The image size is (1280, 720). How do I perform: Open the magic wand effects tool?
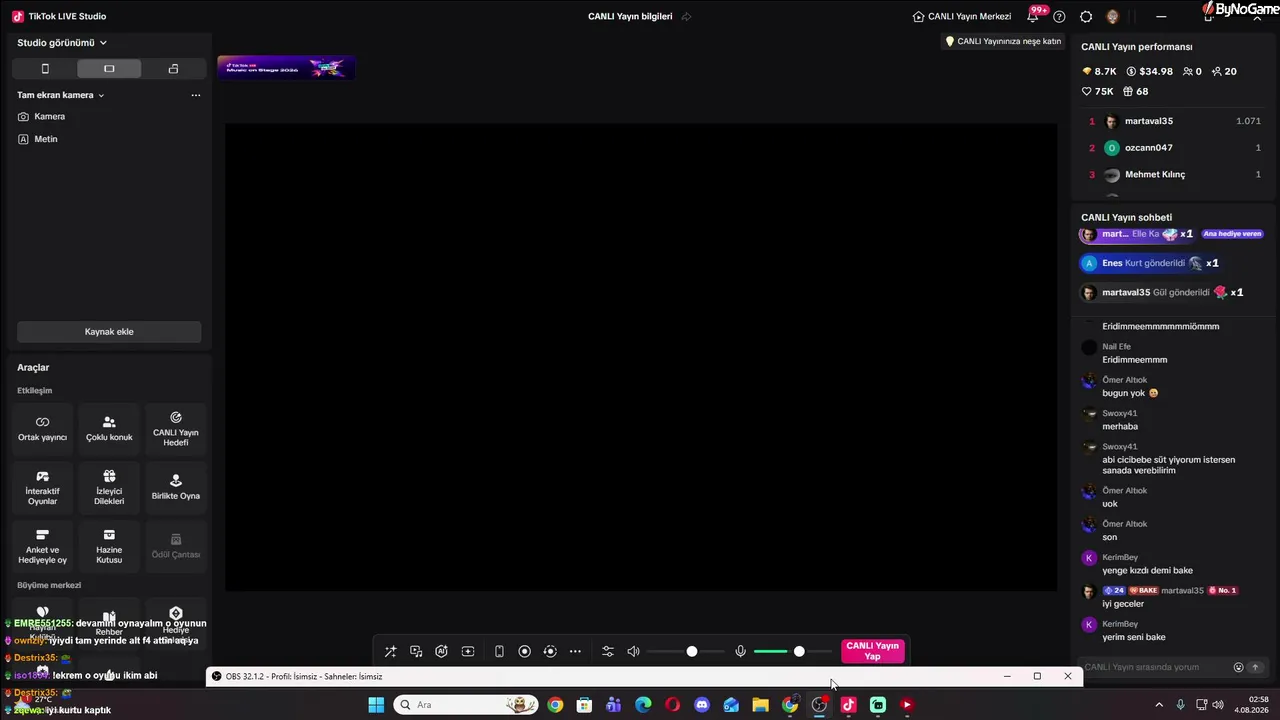(391, 652)
